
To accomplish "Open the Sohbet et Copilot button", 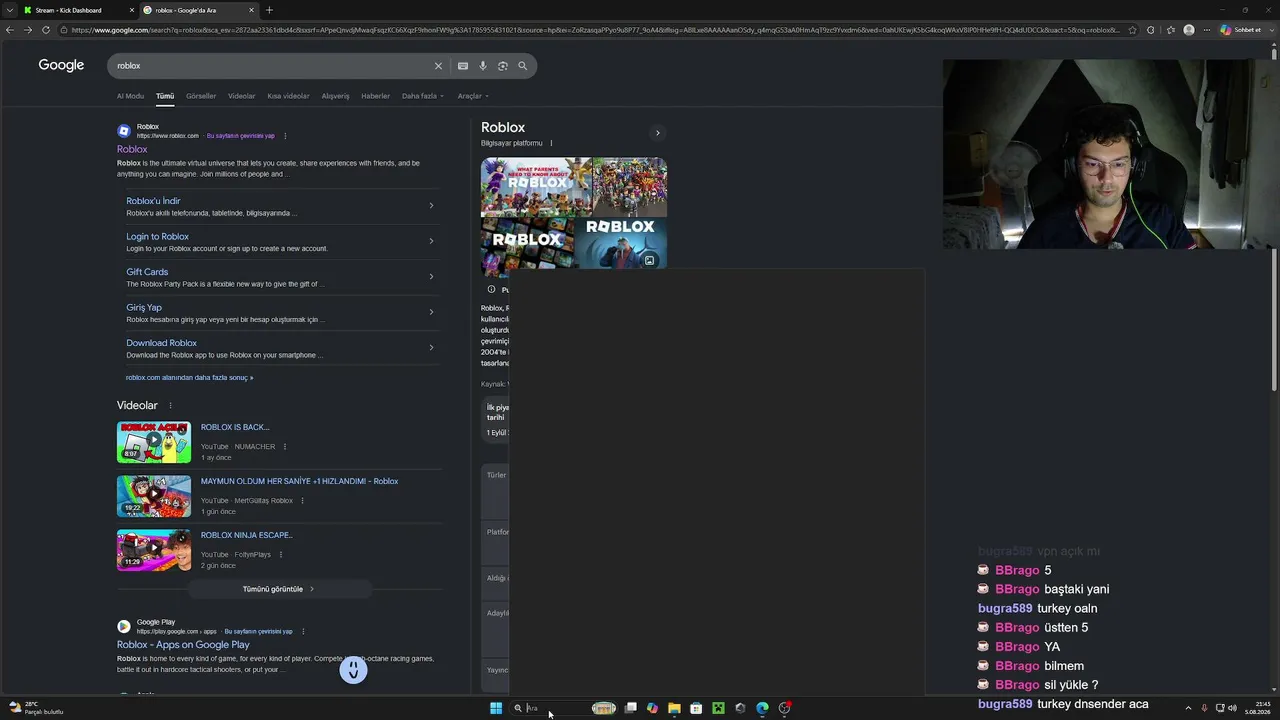I will tap(1240, 30).
